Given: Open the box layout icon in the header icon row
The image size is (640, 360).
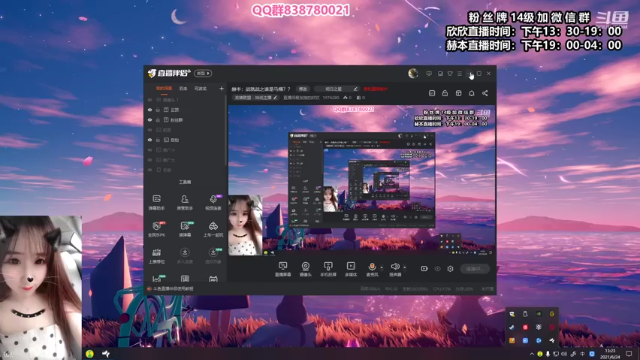Looking at the screenshot, I should coord(458,93).
